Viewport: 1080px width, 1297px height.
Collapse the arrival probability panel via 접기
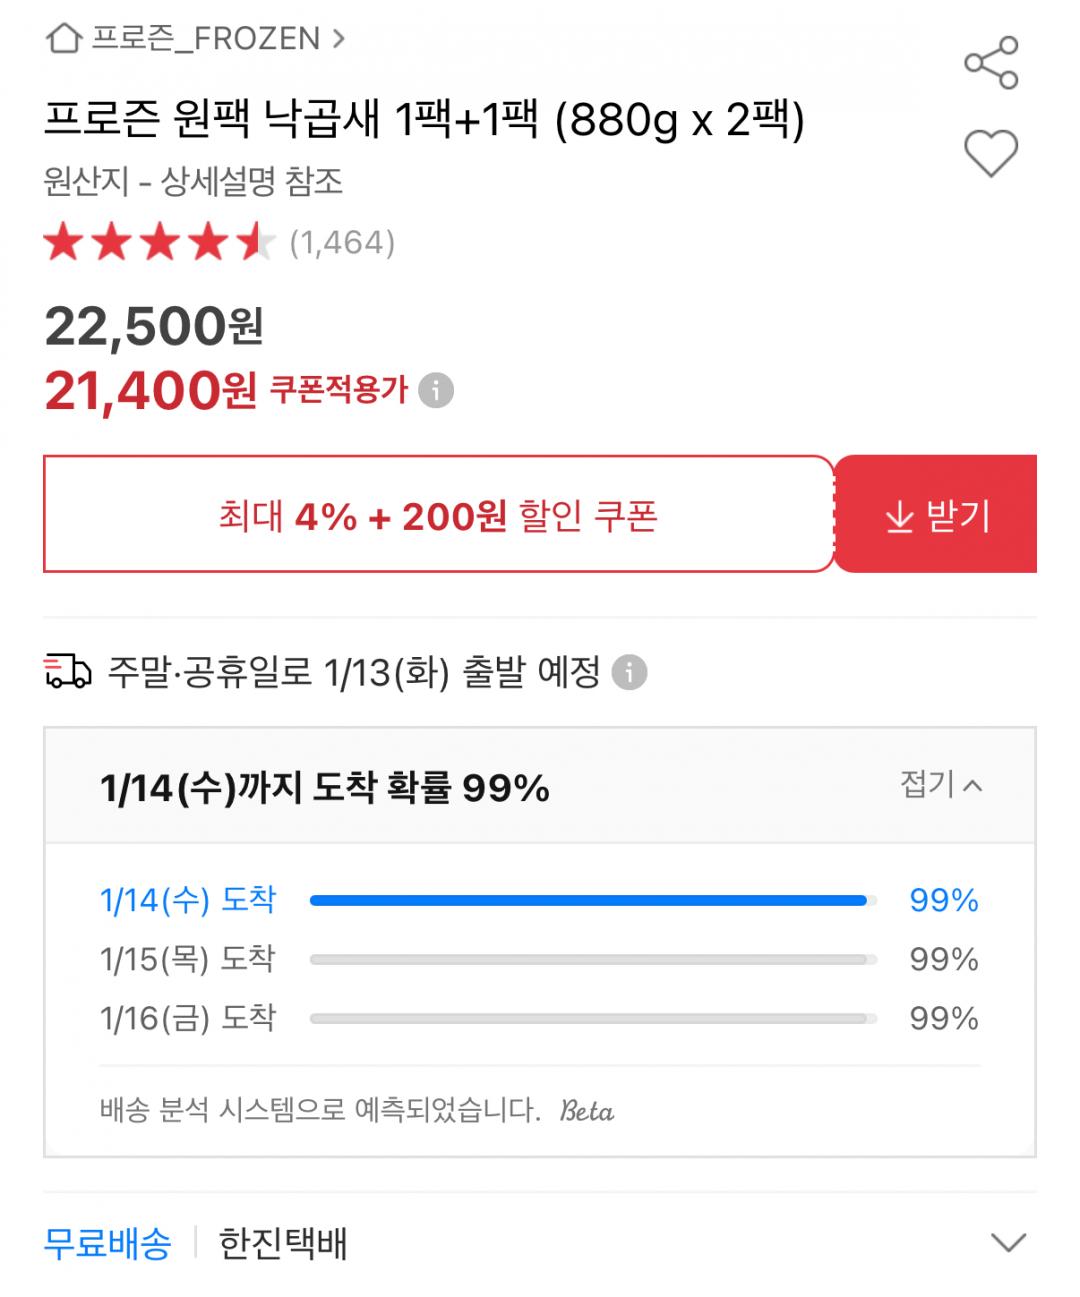point(940,785)
